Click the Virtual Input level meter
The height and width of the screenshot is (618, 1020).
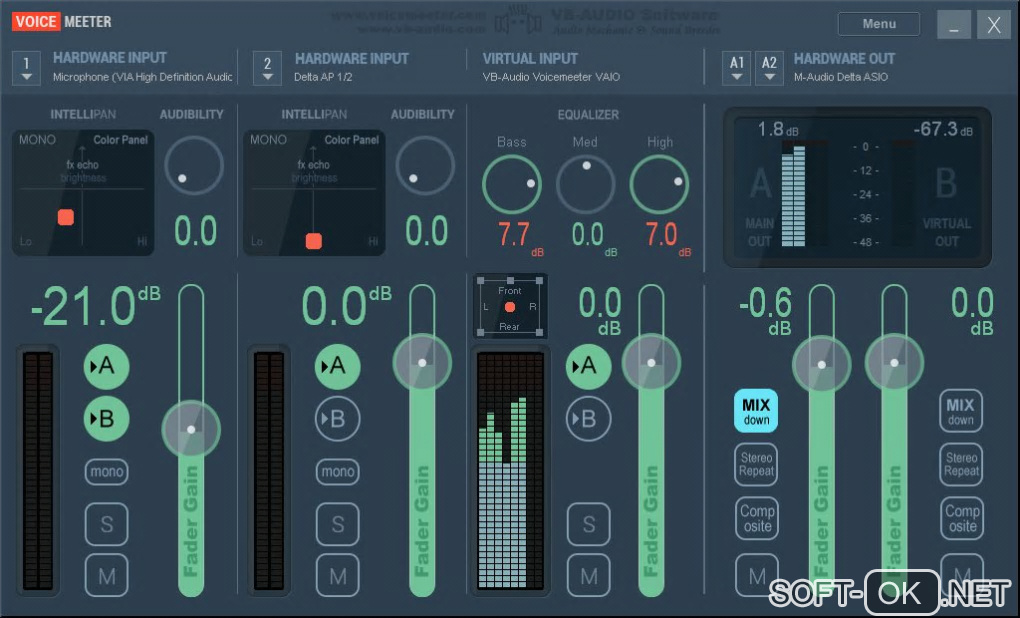pyautogui.click(x=511, y=471)
